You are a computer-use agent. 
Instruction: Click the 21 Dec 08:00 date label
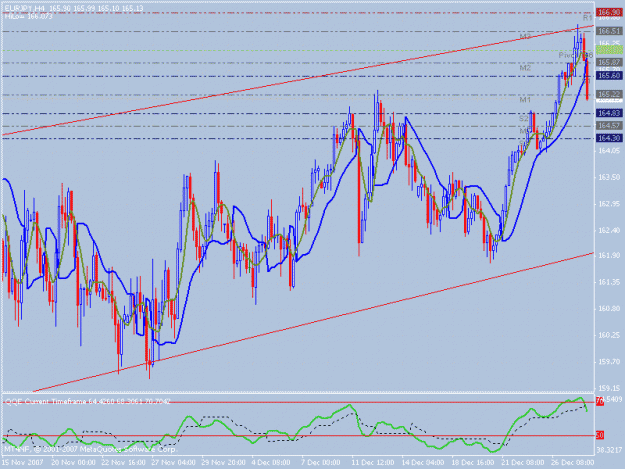click(x=523, y=463)
